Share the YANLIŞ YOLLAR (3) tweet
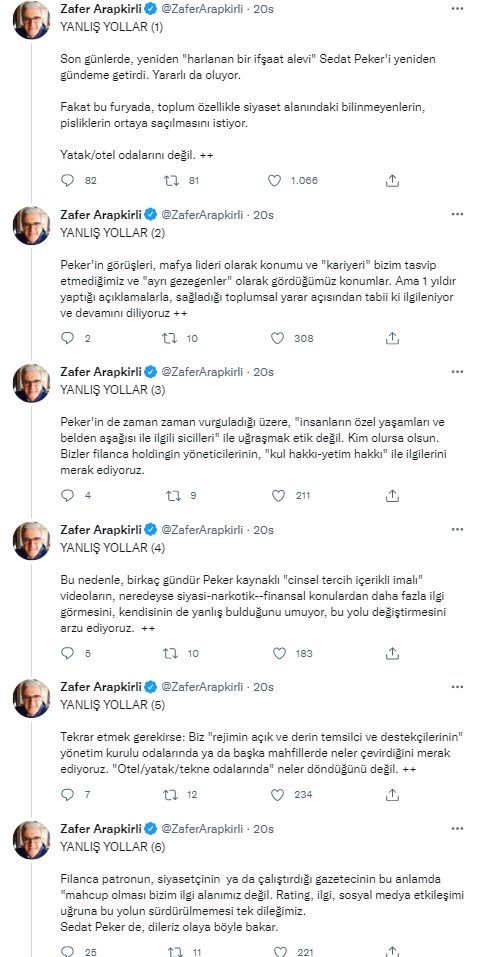 click(x=393, y=496)
